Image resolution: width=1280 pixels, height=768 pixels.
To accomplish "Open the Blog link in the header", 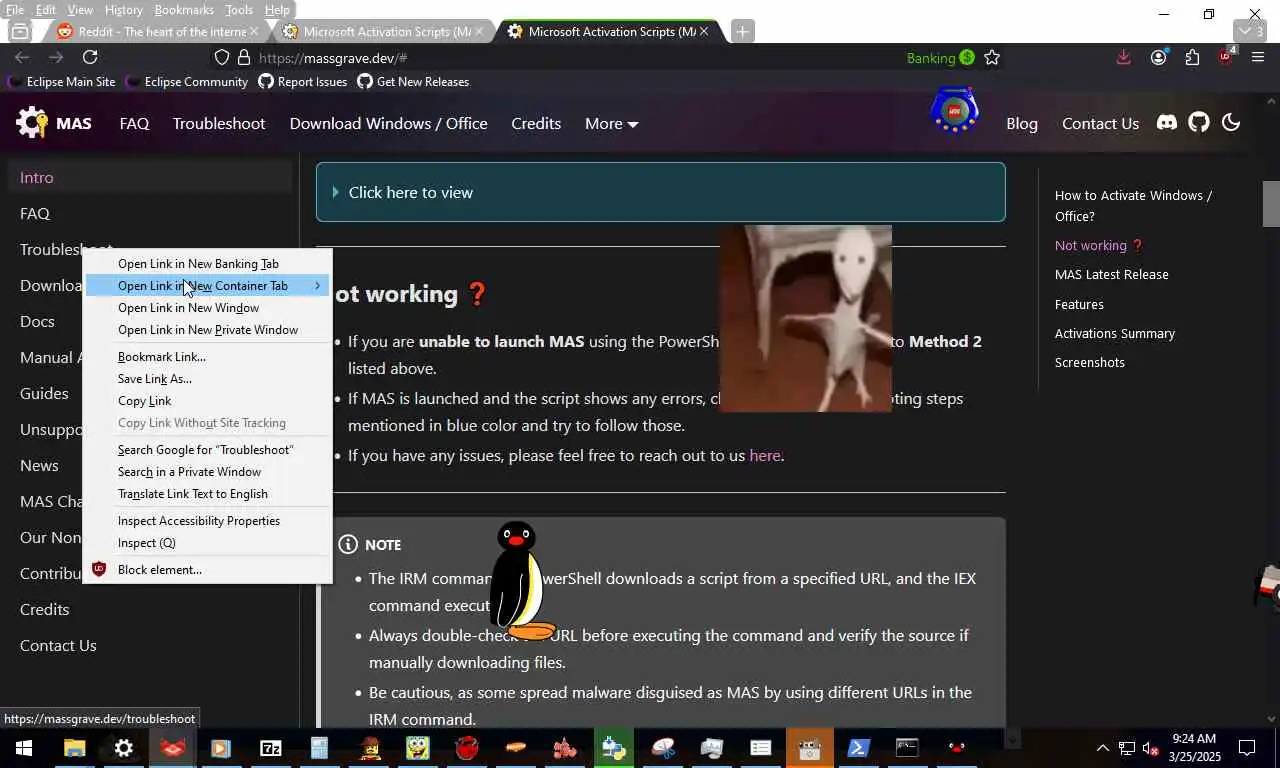I will point(1022,124).
